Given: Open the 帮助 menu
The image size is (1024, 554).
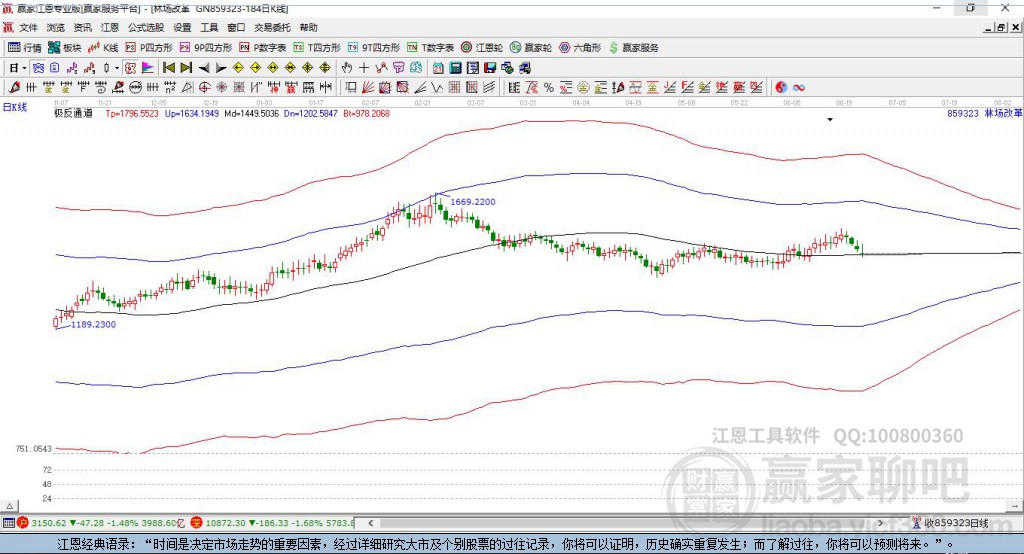Looking at the screenshot, I should (308, 27).
